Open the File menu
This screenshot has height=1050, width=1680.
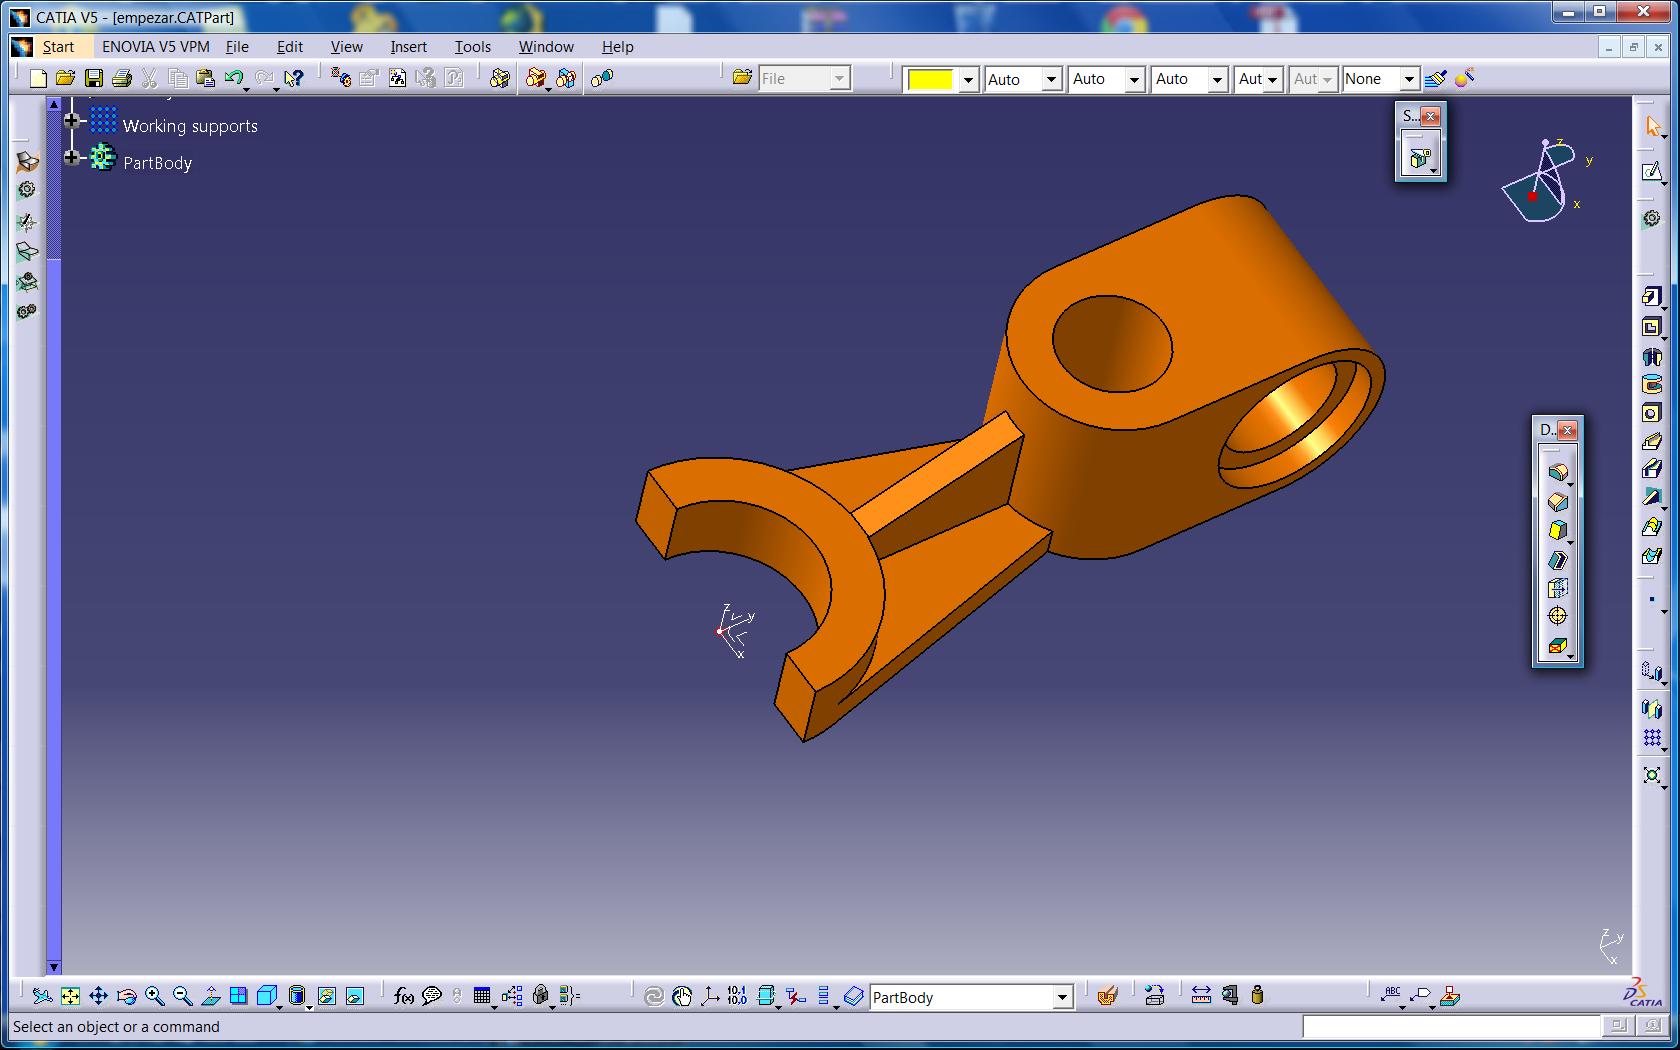pyautogui.click(x=237, y=47)
